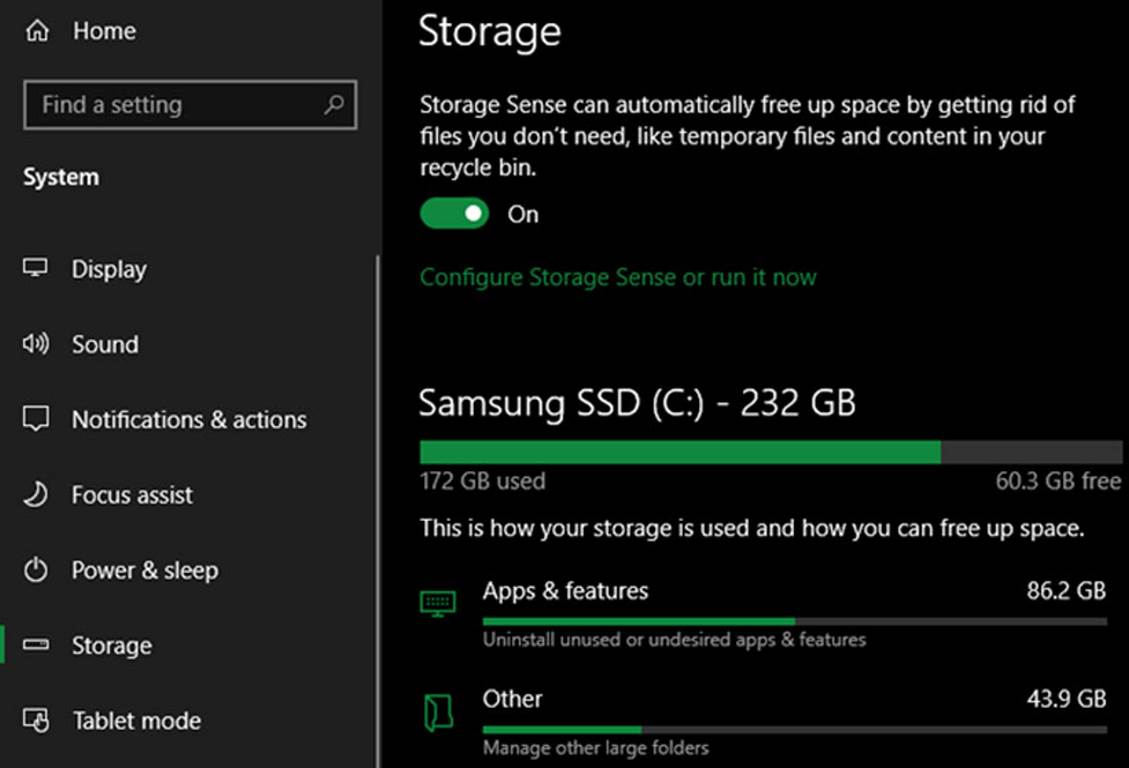
Task: Click the Focus assist moon icon
Action: point(36,495)
